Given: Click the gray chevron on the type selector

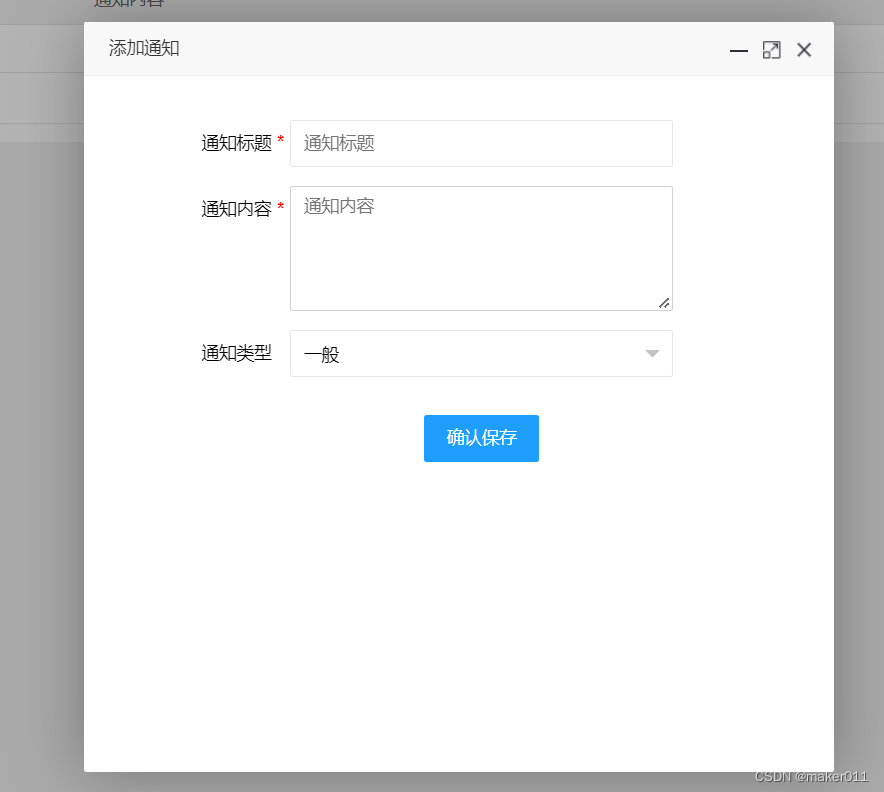Looking at the screenshot, I should click(652, 353).
